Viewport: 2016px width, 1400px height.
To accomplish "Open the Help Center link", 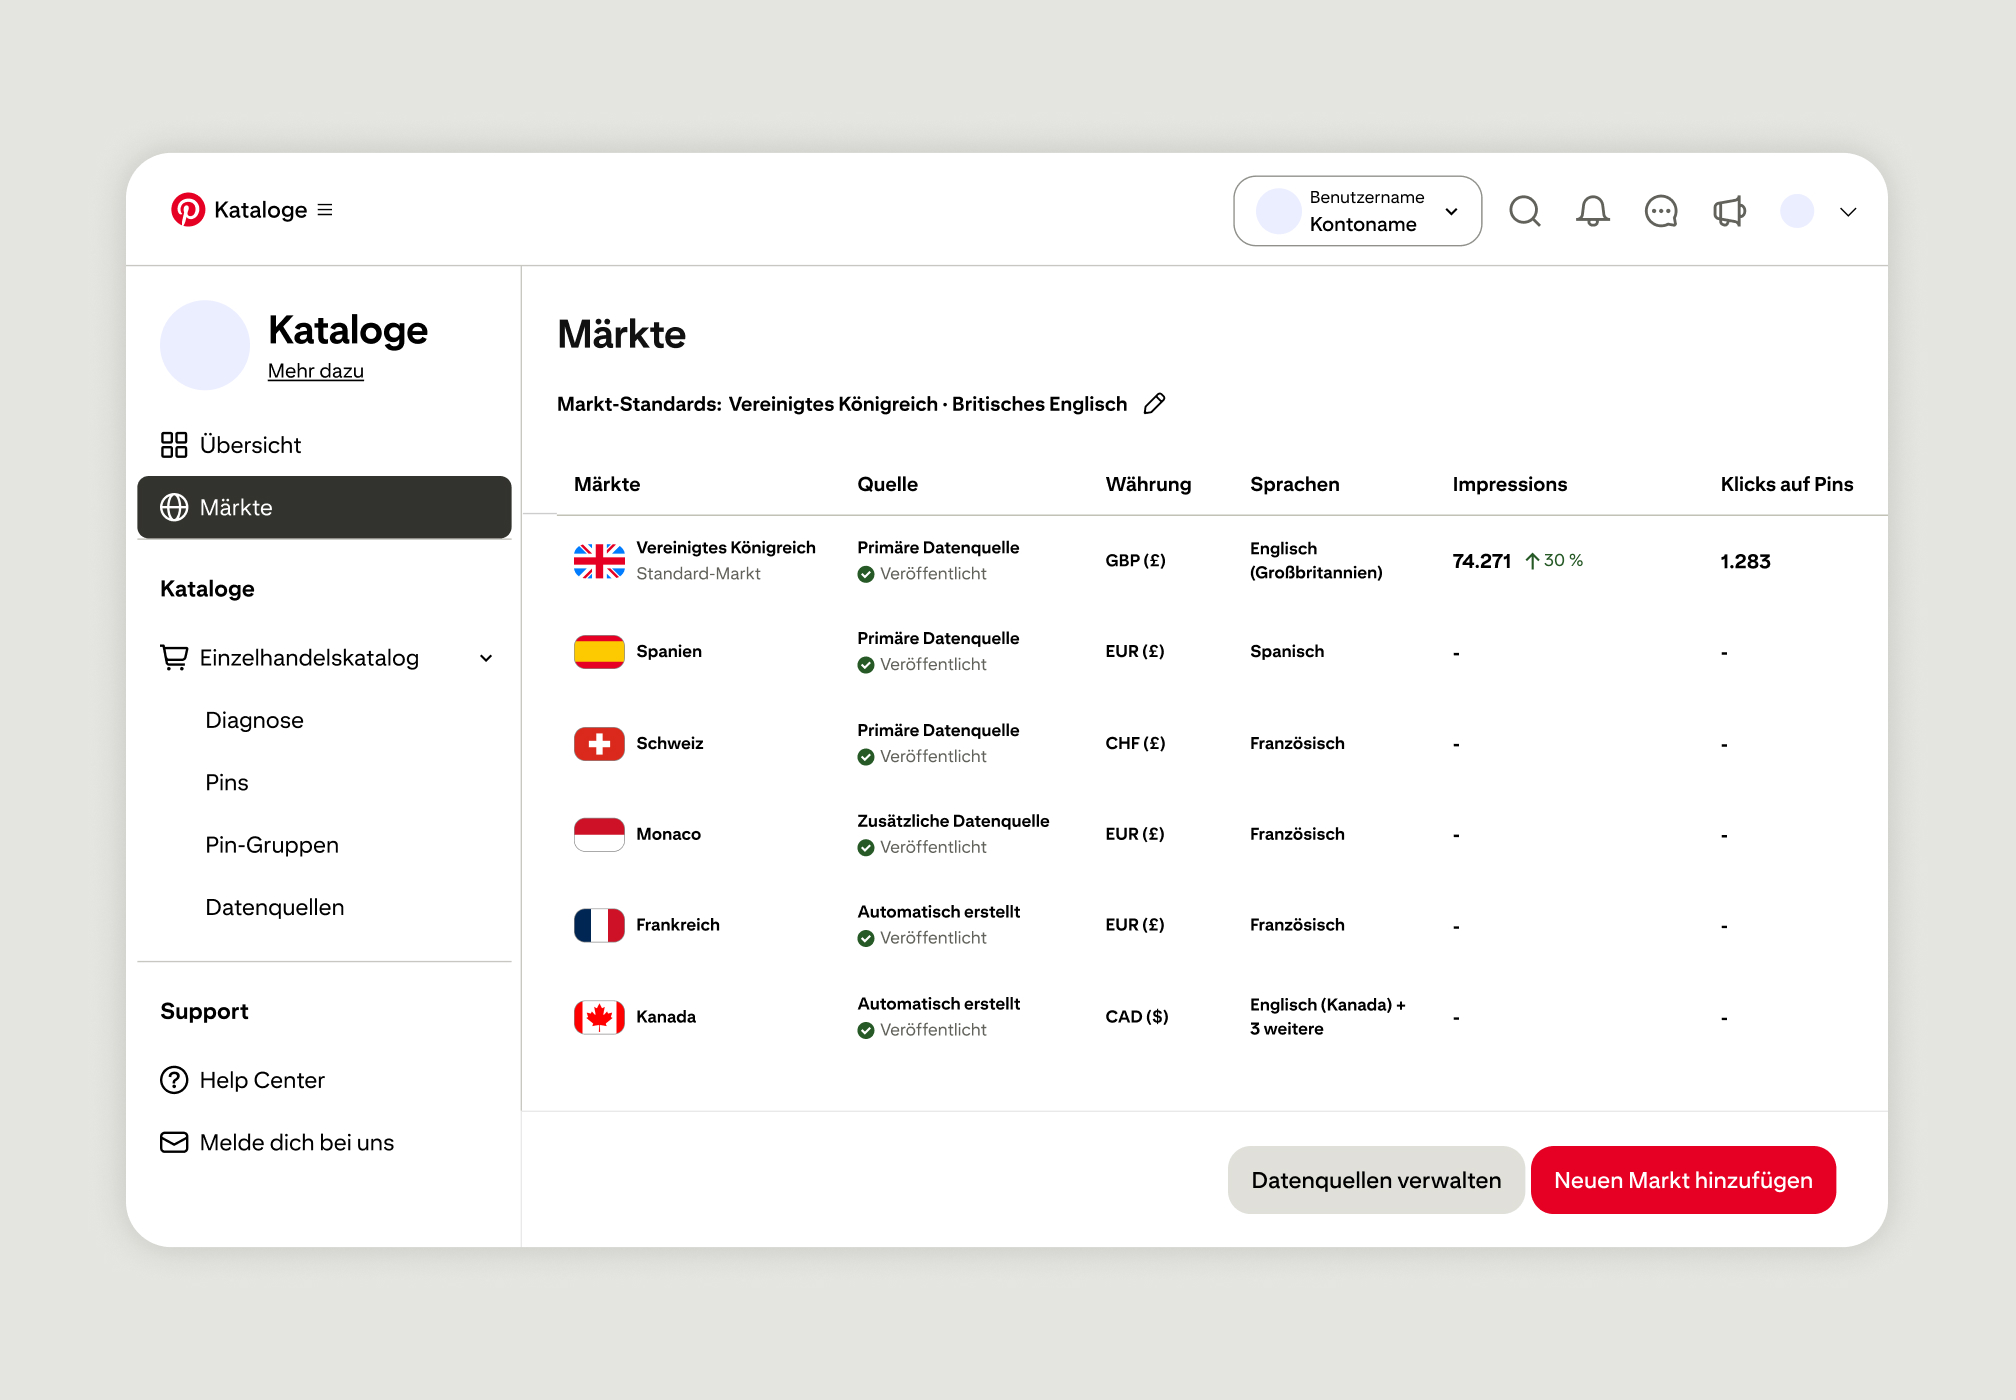I will 262,1080.
